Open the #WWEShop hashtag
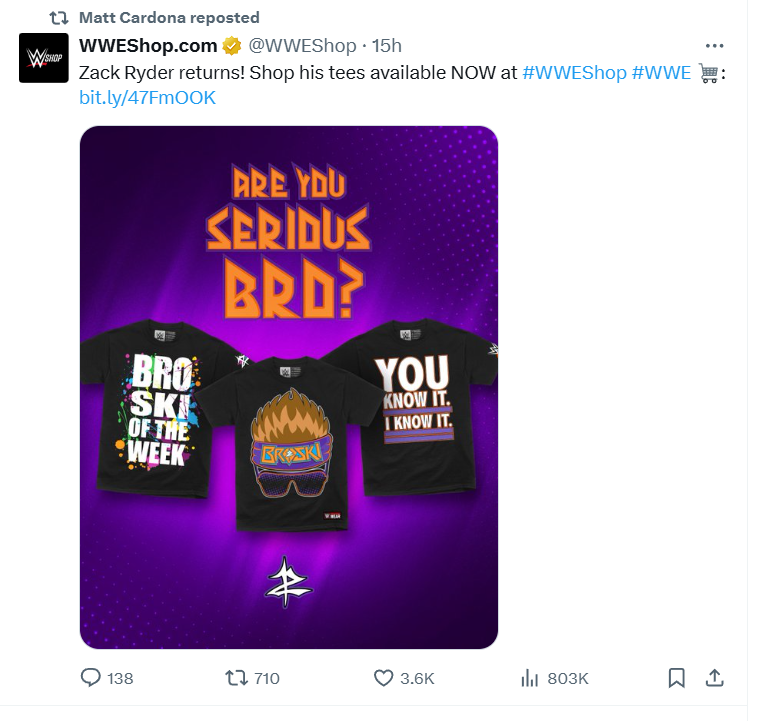This screenshot has width=768, height=721. tap(574, 73)
